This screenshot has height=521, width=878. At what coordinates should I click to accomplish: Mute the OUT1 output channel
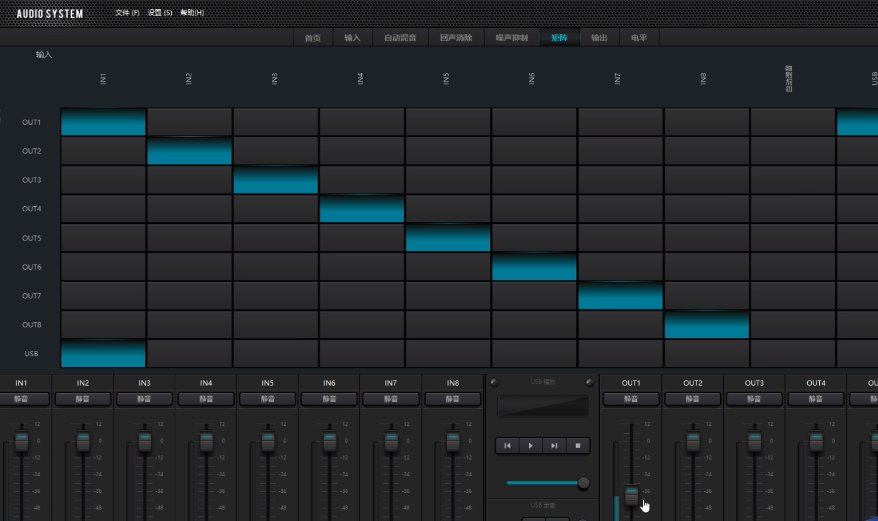pyautogui.click(x=631, y=399)
